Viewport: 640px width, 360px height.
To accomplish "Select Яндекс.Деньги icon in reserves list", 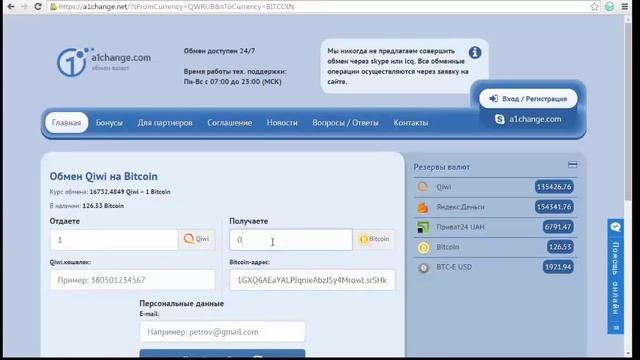I will click(423, 207).
